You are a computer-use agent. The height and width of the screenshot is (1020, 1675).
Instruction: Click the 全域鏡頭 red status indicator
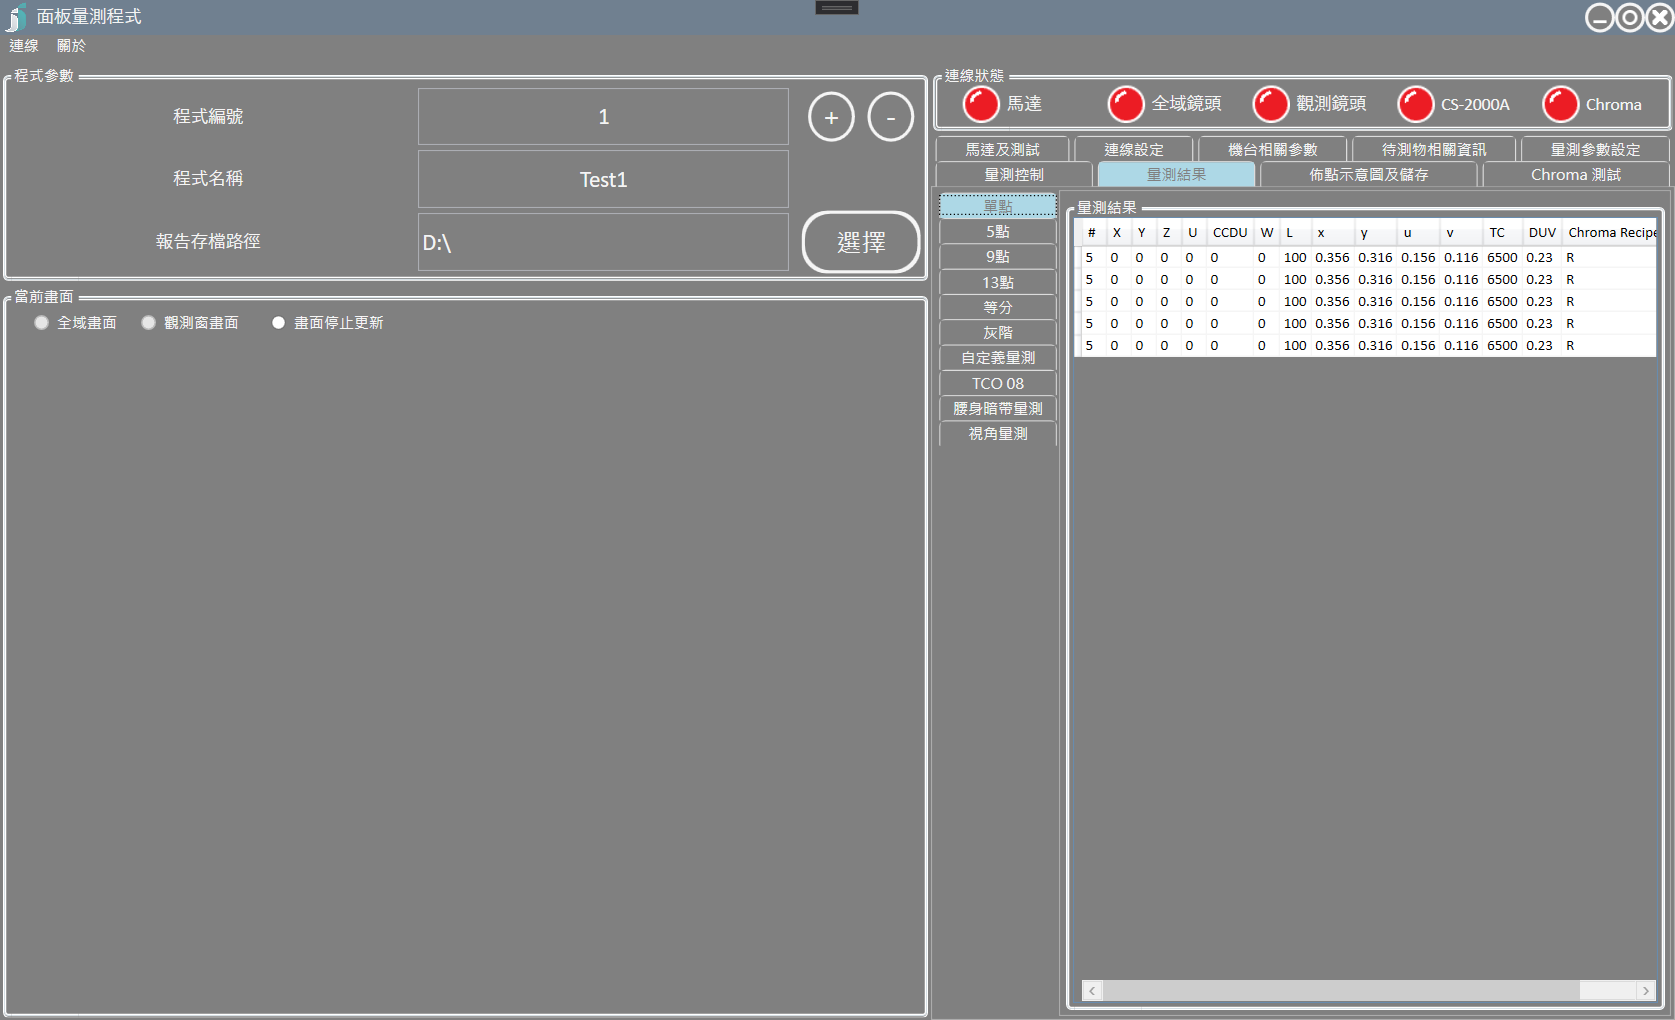coord(1126,104)
